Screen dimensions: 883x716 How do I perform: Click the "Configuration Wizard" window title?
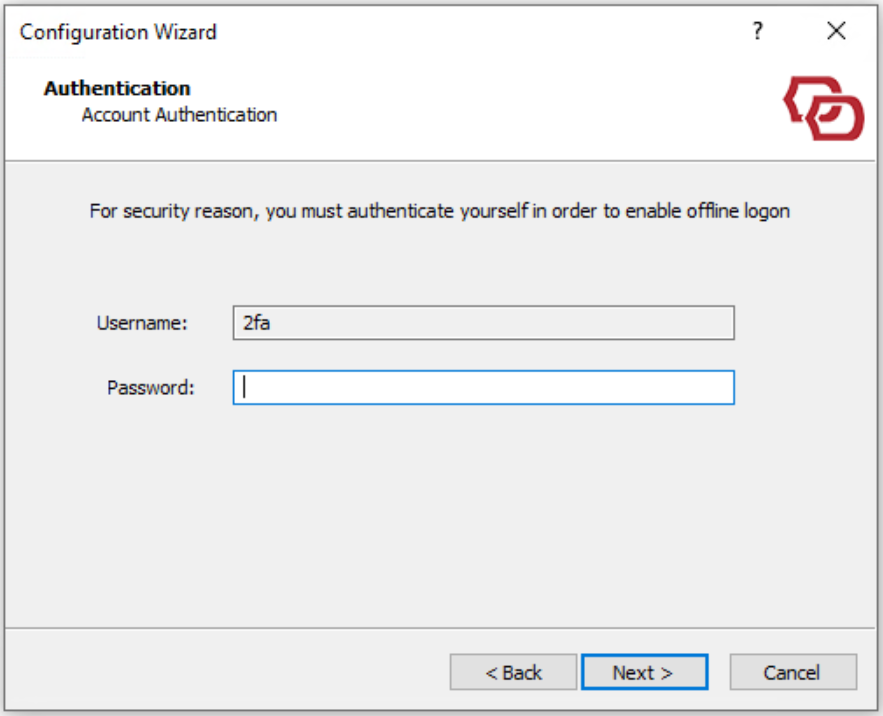(118, 32)
